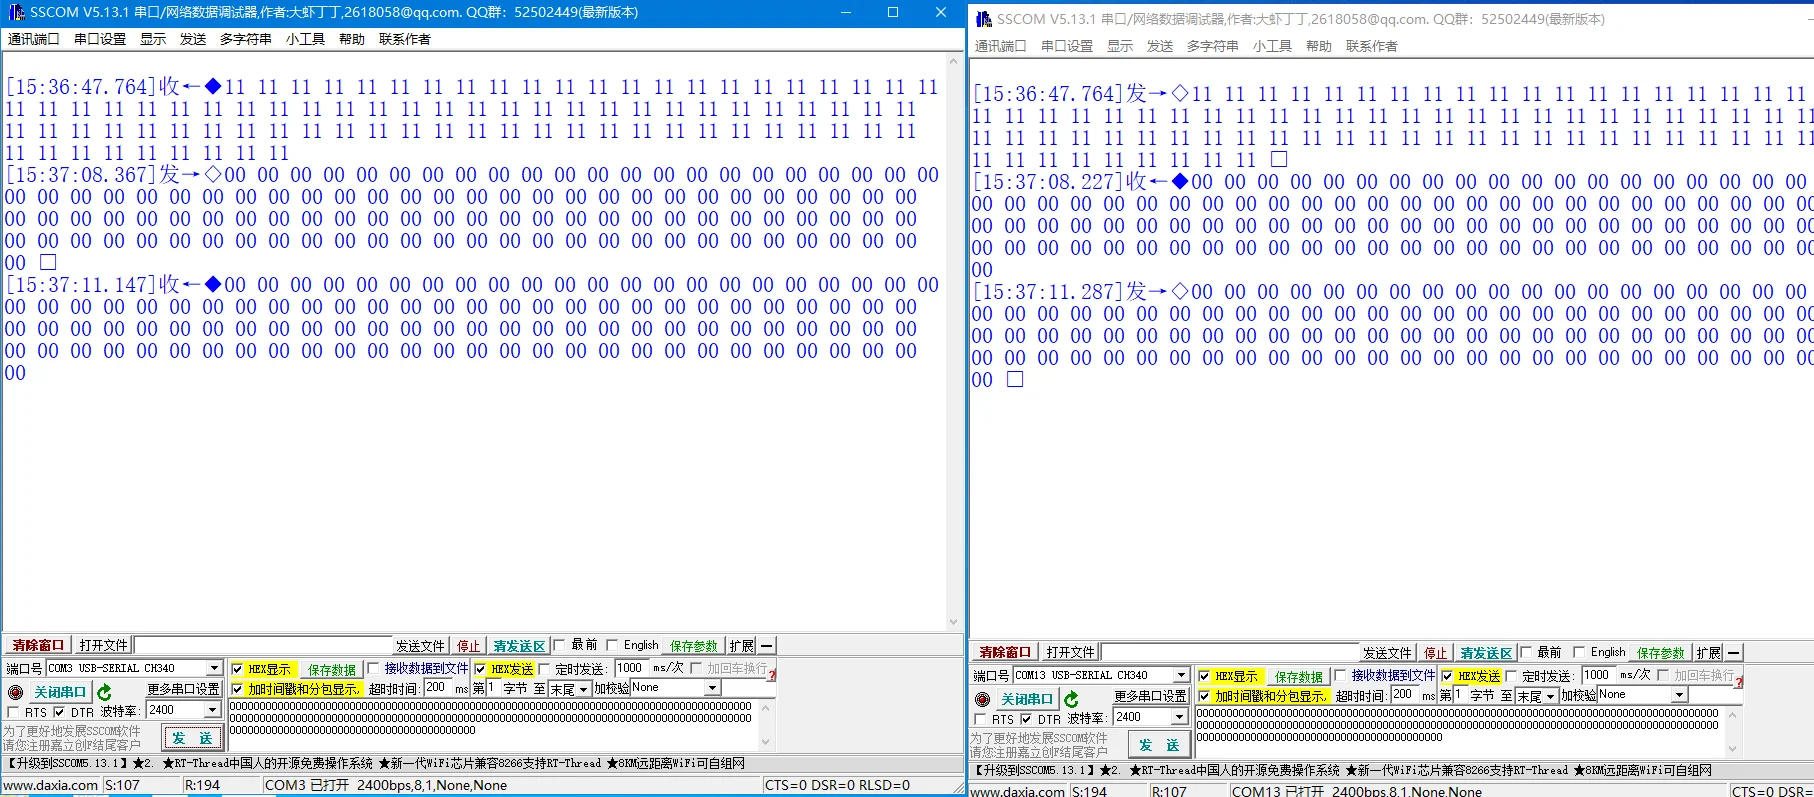Enable 定时发送 in COM3 window
The width and height of the screenshot is (1814, 797).
pos(544,669)
